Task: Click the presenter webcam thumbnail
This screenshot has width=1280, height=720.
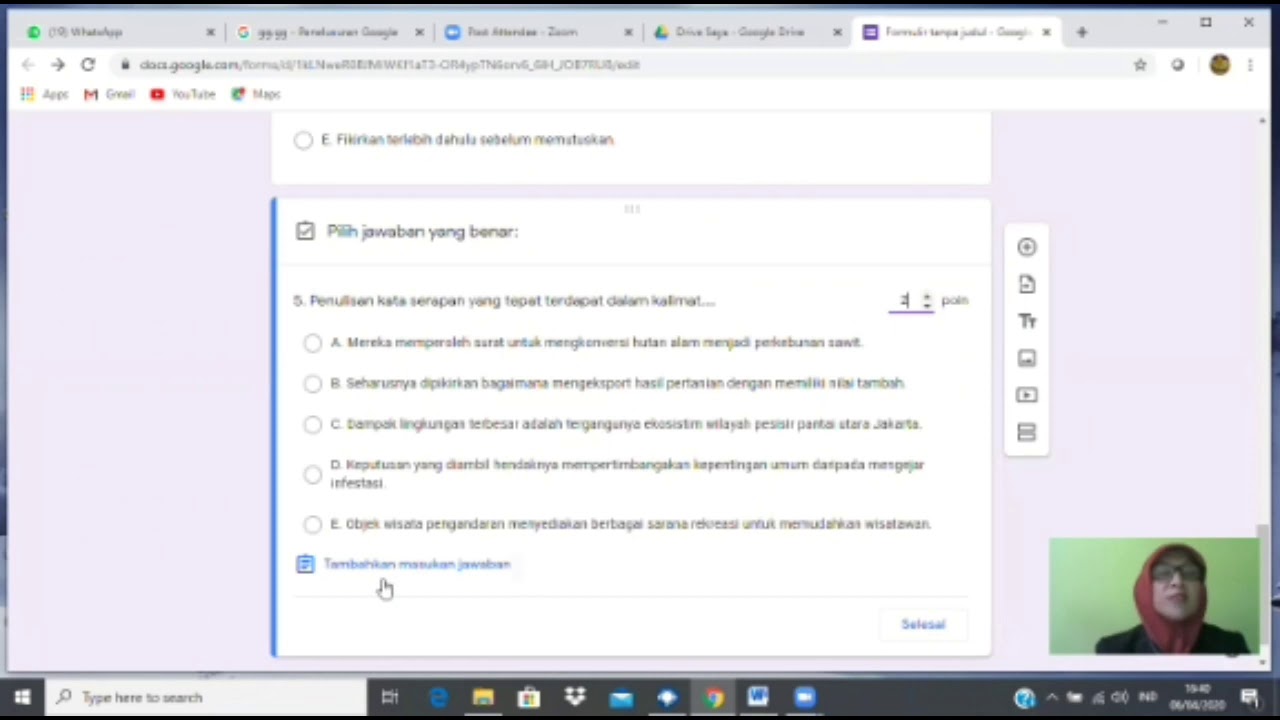Action: tap(1154, 596)
